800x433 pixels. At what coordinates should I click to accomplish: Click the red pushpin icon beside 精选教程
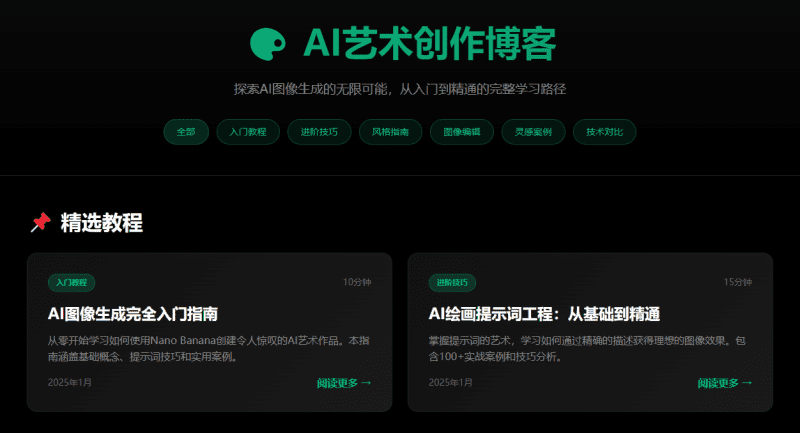(40, 222)
